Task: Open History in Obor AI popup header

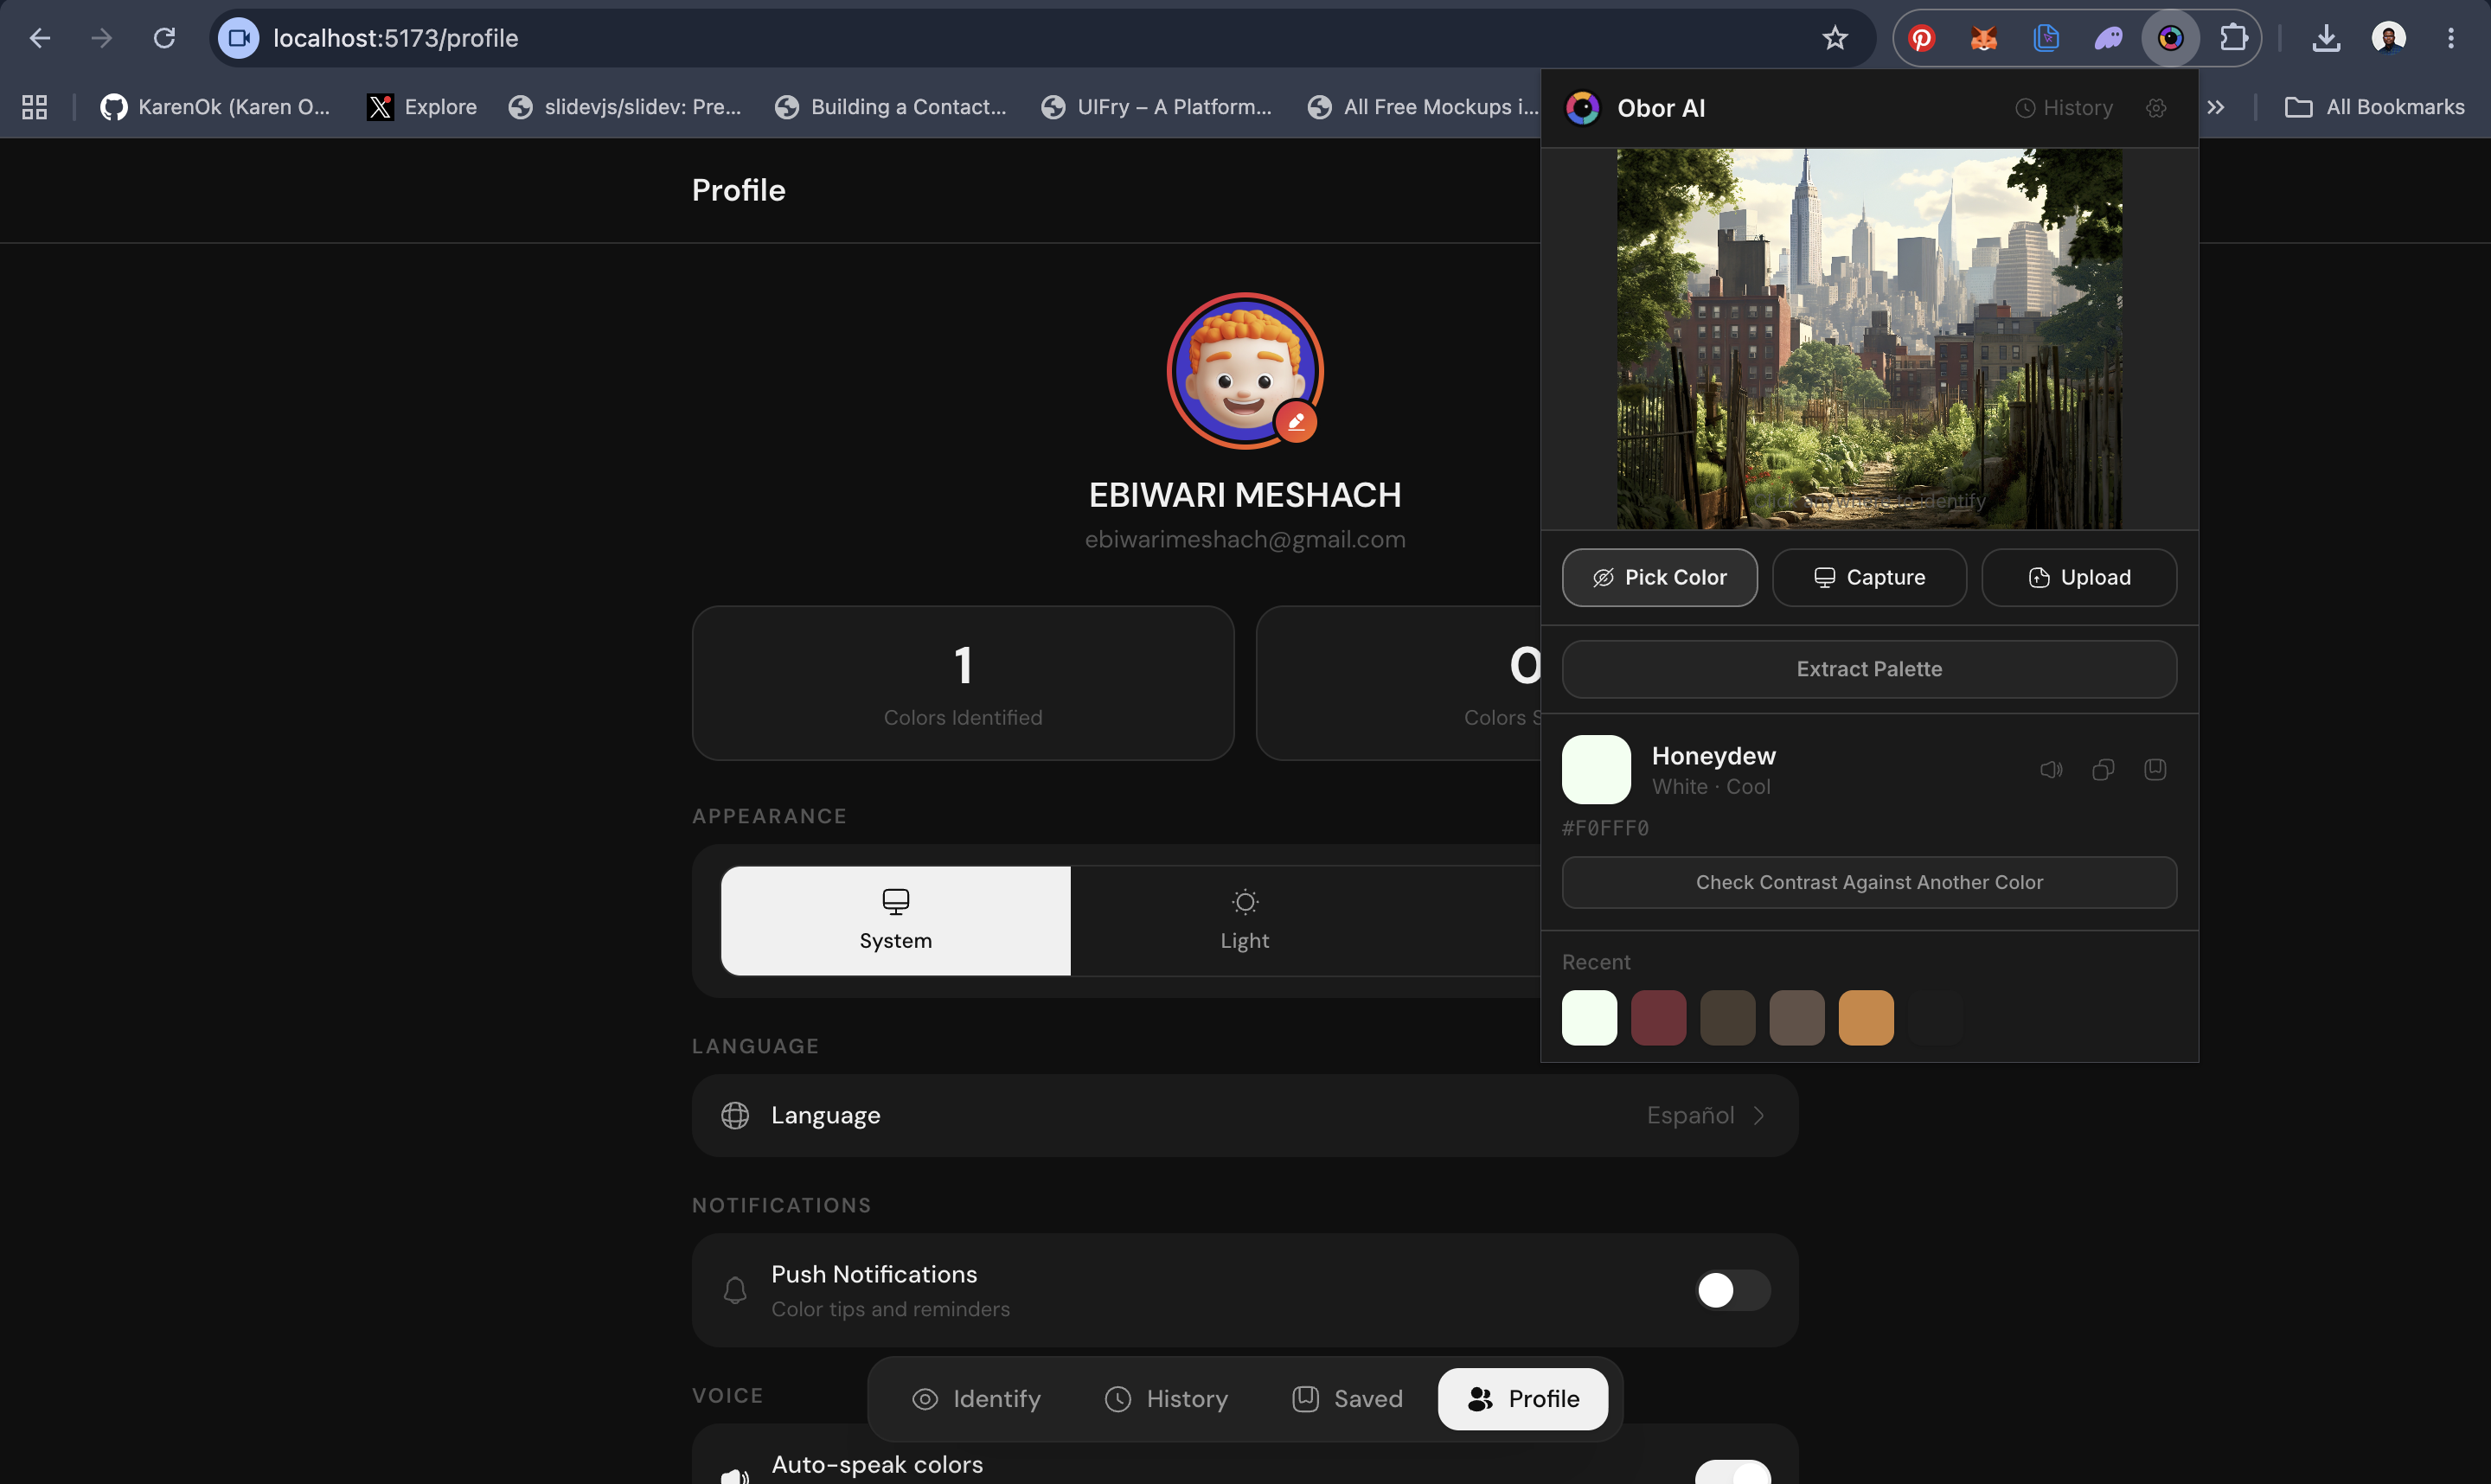Action: click(x=2063, y=108)
